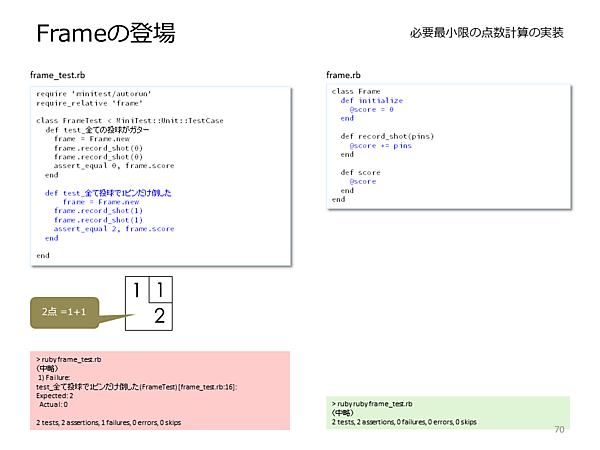Click the 'class FrameTest < MiniTest::Unit::TestCase' line

pyautogui.click(x=130, y=121)
